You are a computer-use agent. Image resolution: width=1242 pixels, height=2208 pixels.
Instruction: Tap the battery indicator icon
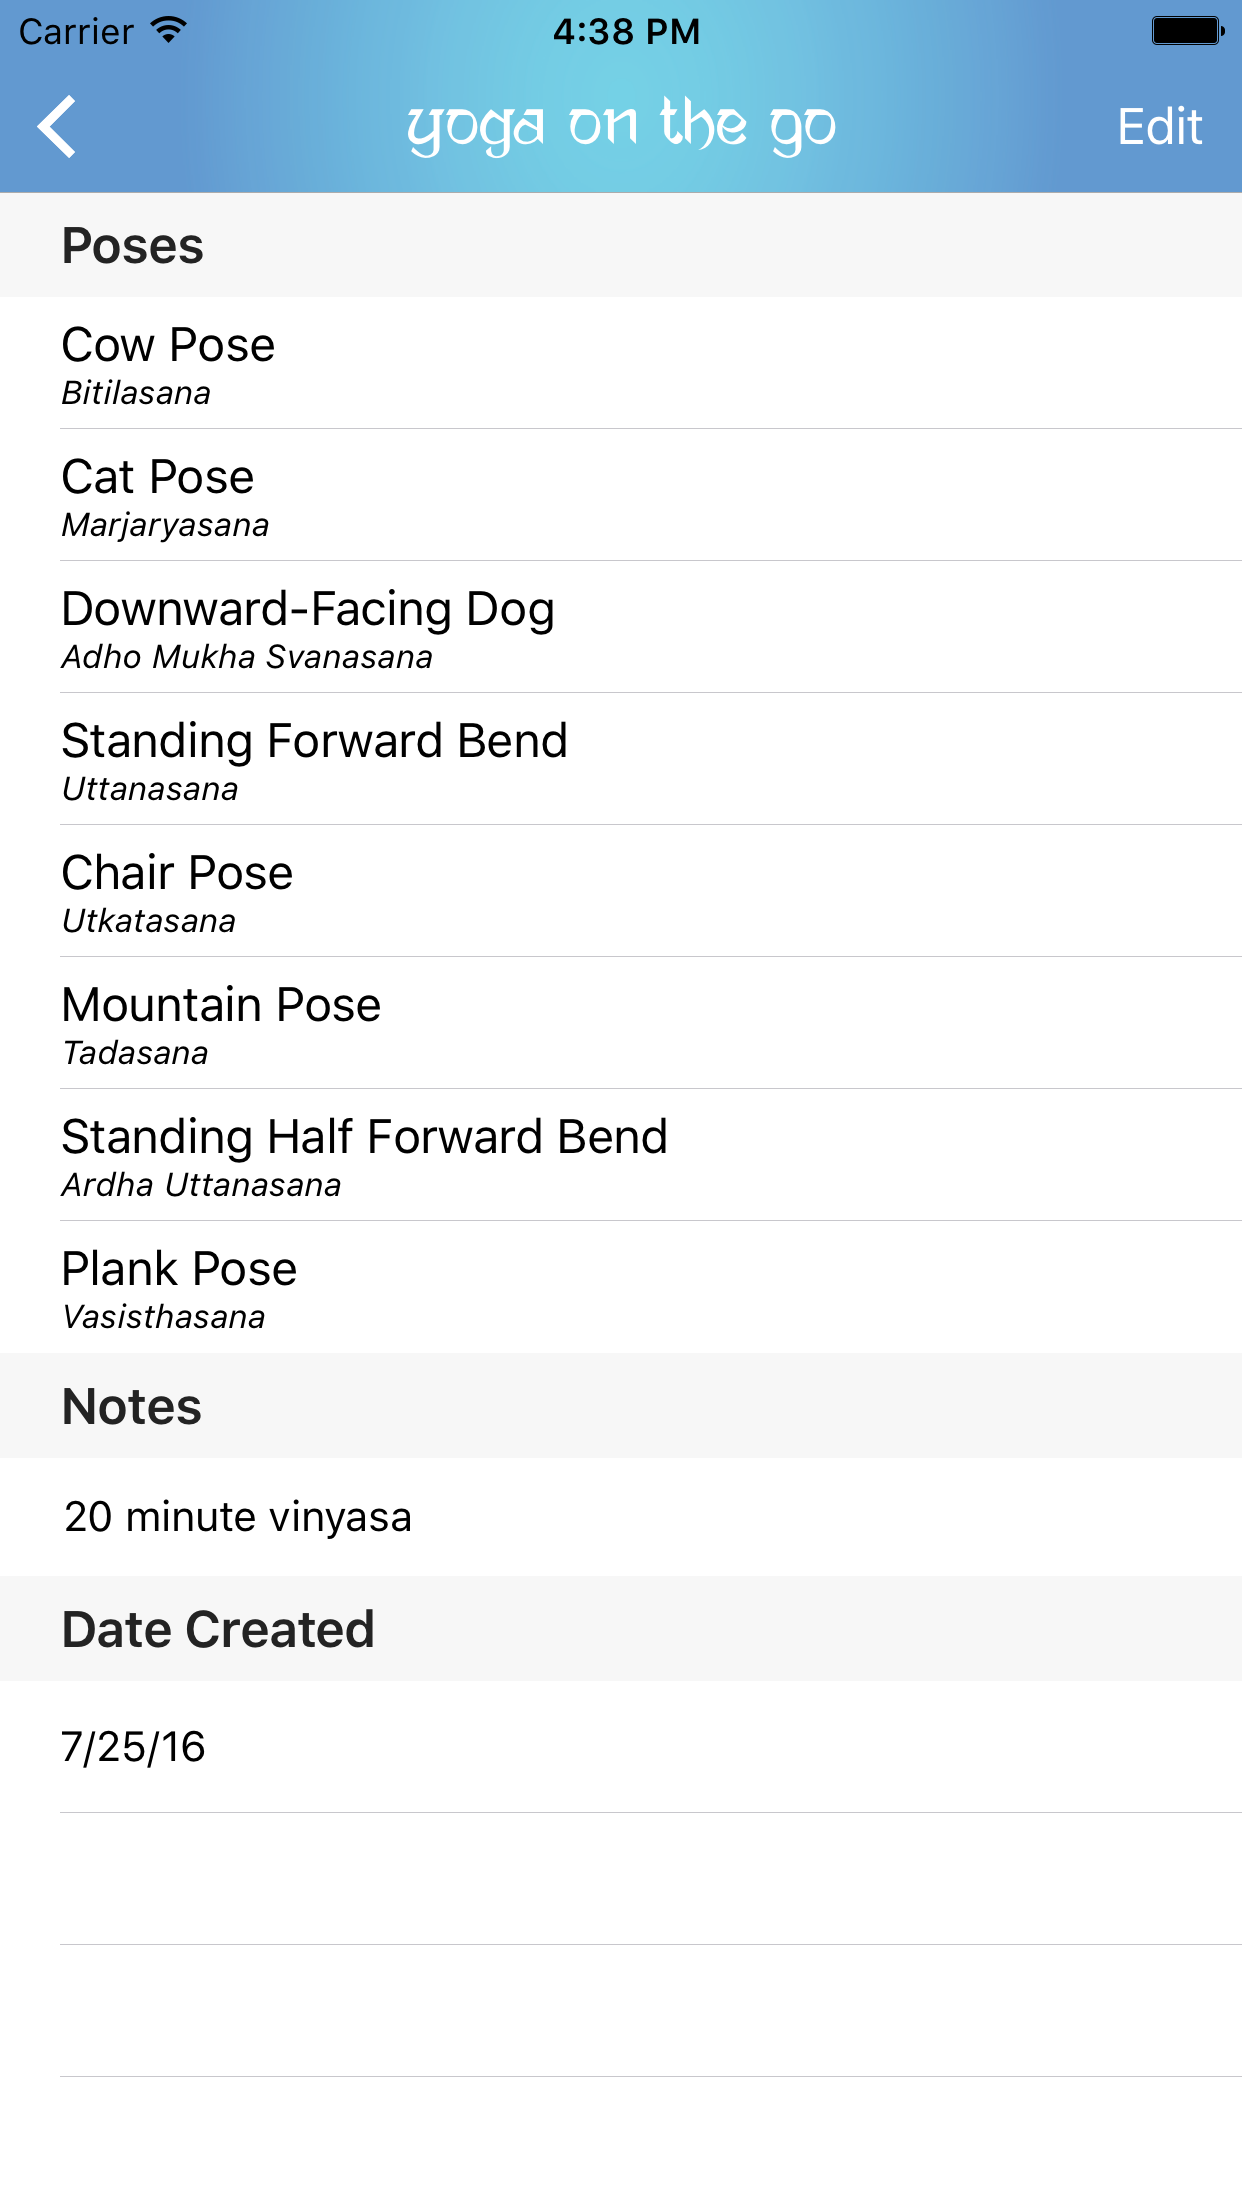click(x=1188, y=31)
